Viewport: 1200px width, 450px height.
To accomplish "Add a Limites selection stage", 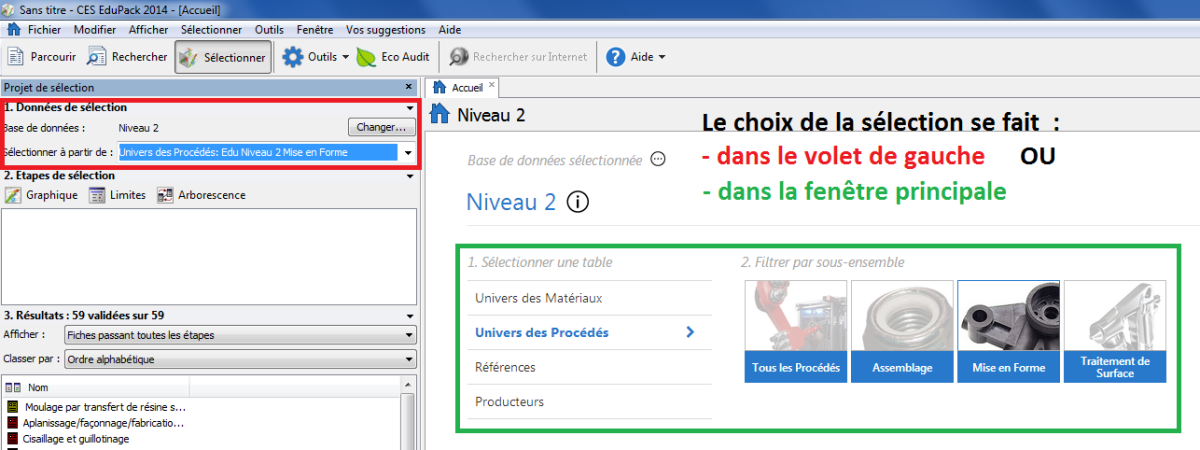I will pyautogui.click(x=117, y=195).
